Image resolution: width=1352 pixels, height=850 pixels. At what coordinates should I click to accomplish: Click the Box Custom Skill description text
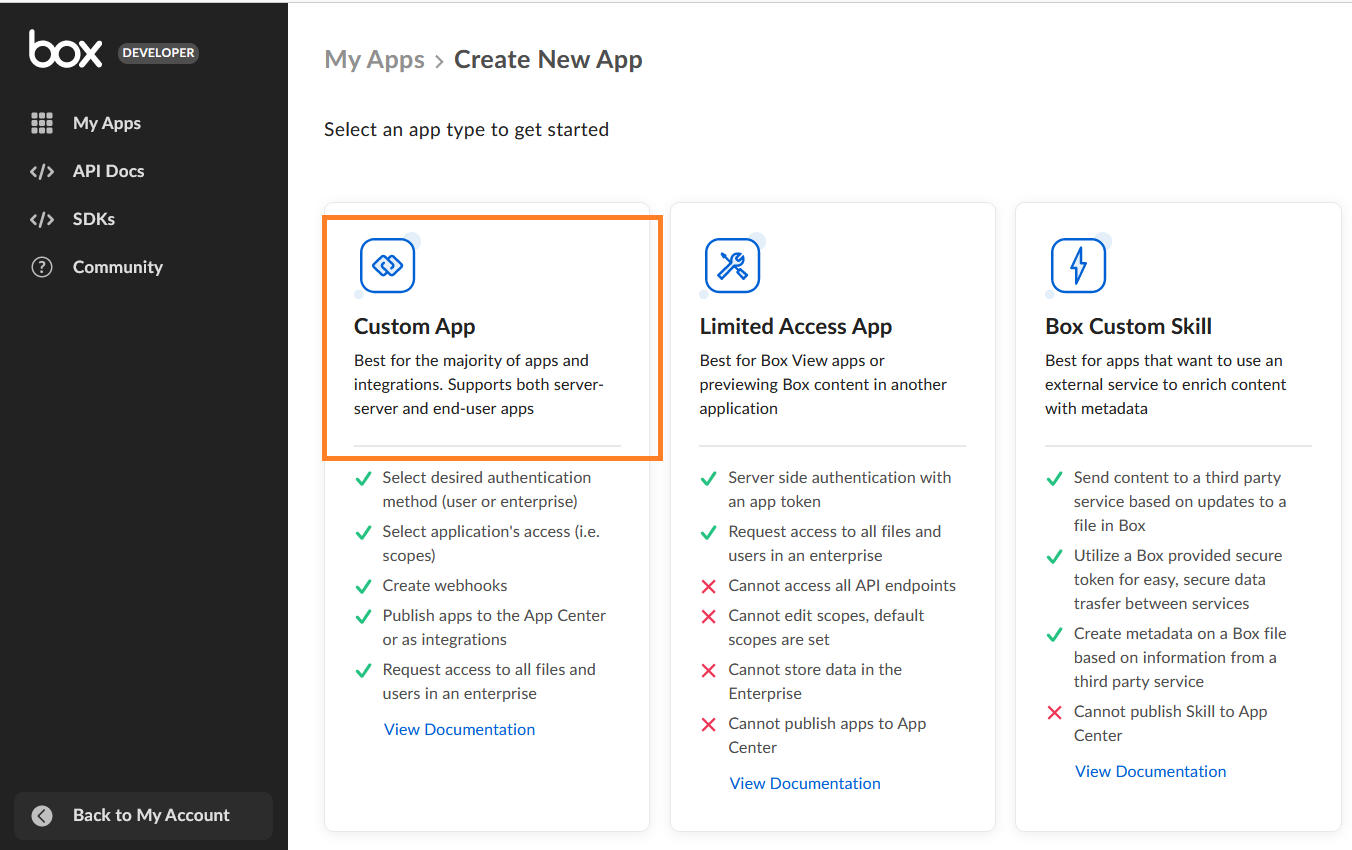pyautogui.click(x=1166, y=384)
